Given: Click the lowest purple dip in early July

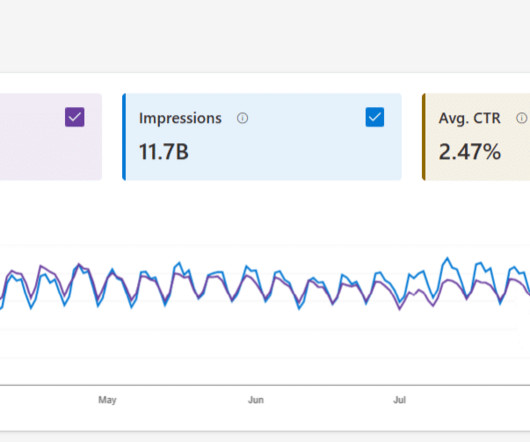Looking at the screenshot, I should coord(400,309).
